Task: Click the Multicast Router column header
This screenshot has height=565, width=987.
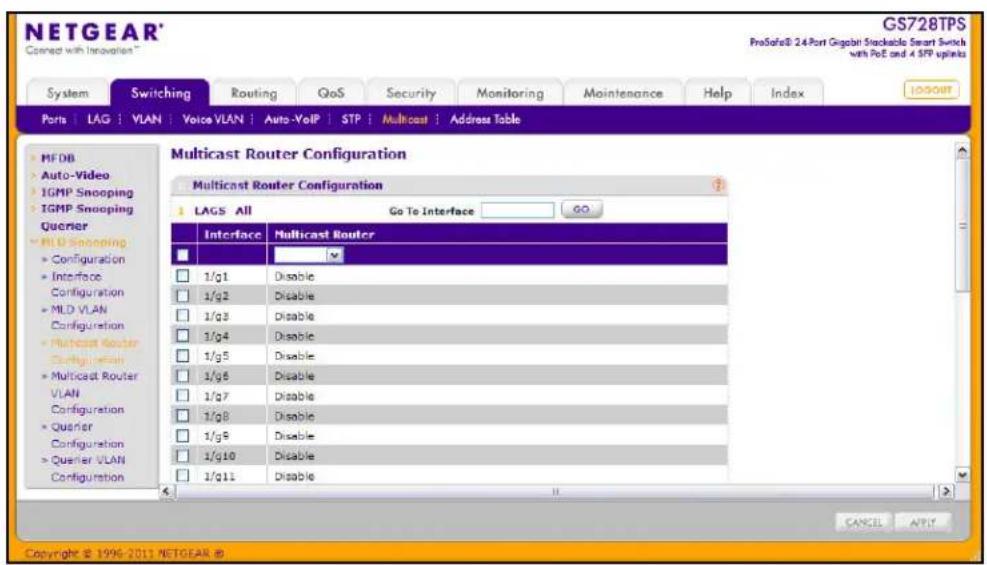Action: [x=324, y=235]
